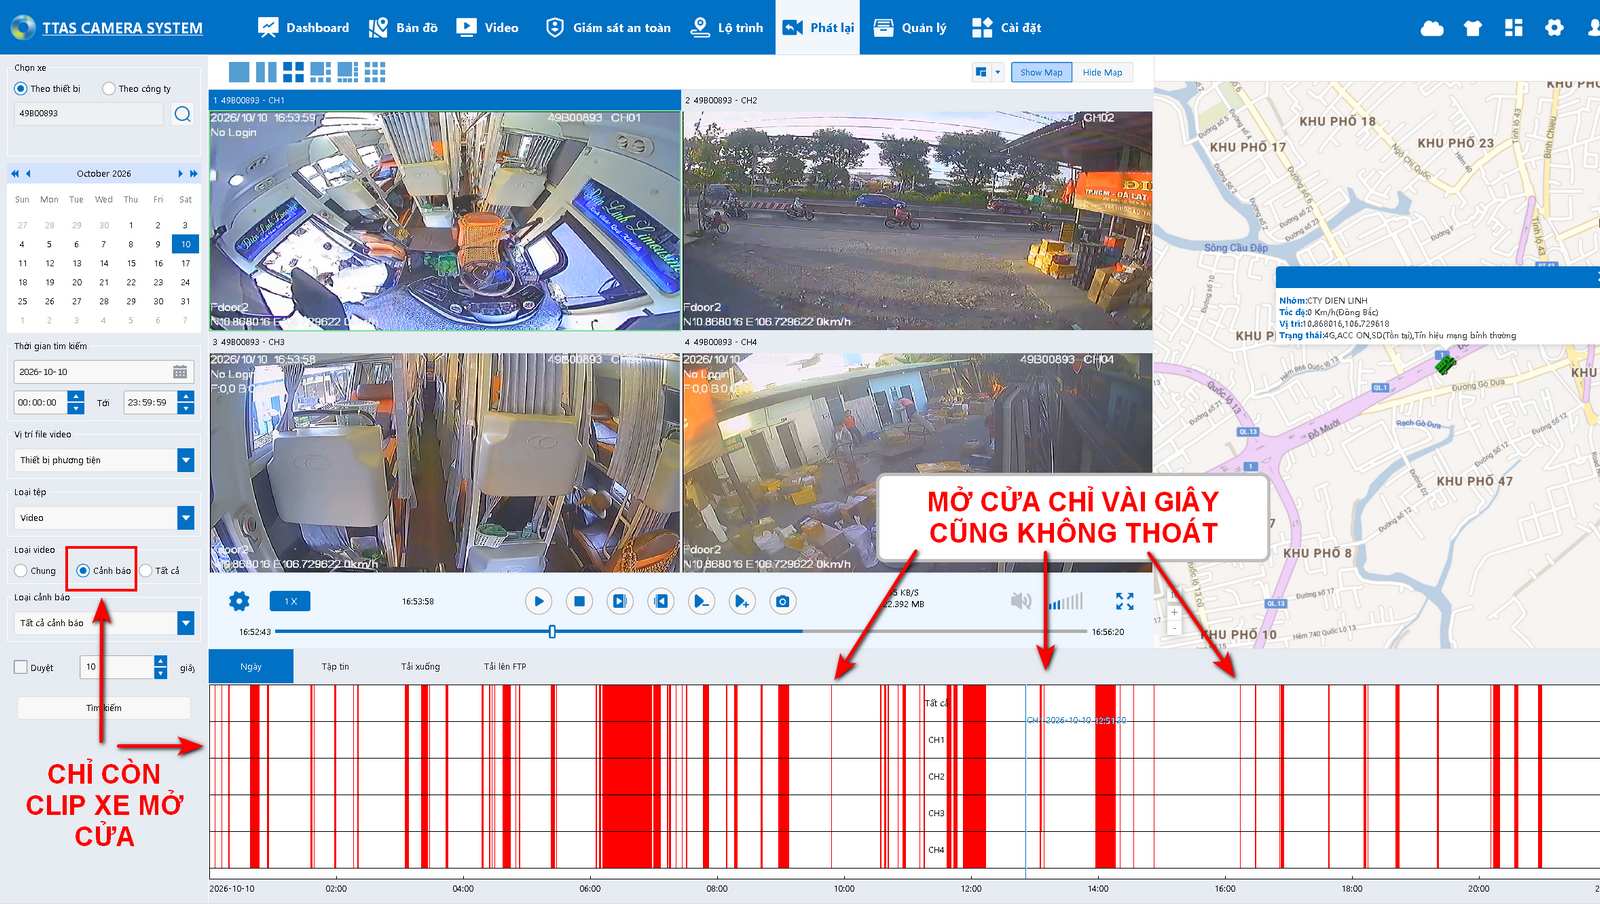This screenshot has height=904, width=1600.
Task: Click the '1X' speed button
Action: [290, 601]
